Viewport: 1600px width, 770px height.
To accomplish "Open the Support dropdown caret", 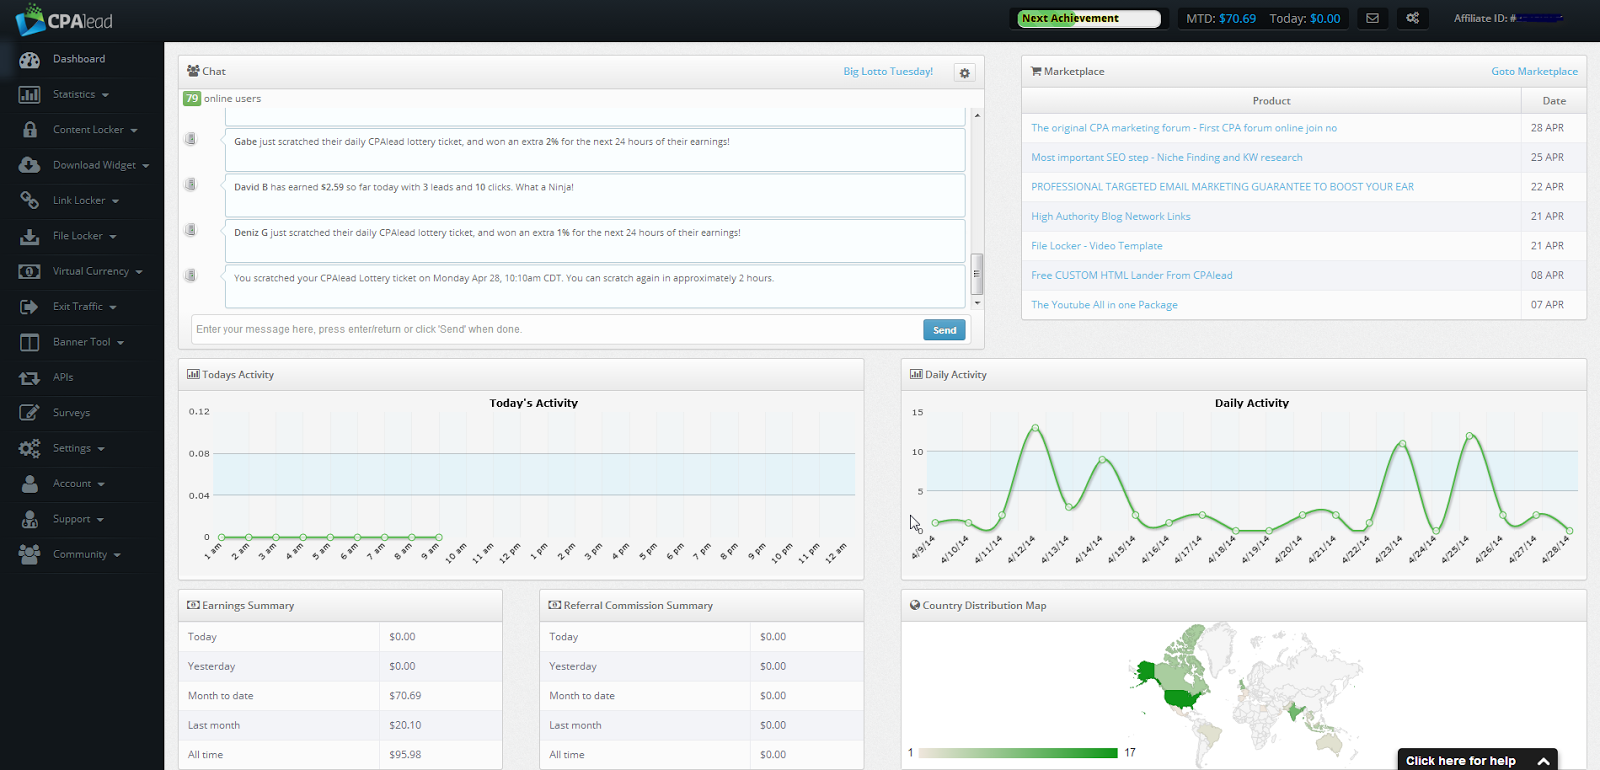I will pos(100,520).
